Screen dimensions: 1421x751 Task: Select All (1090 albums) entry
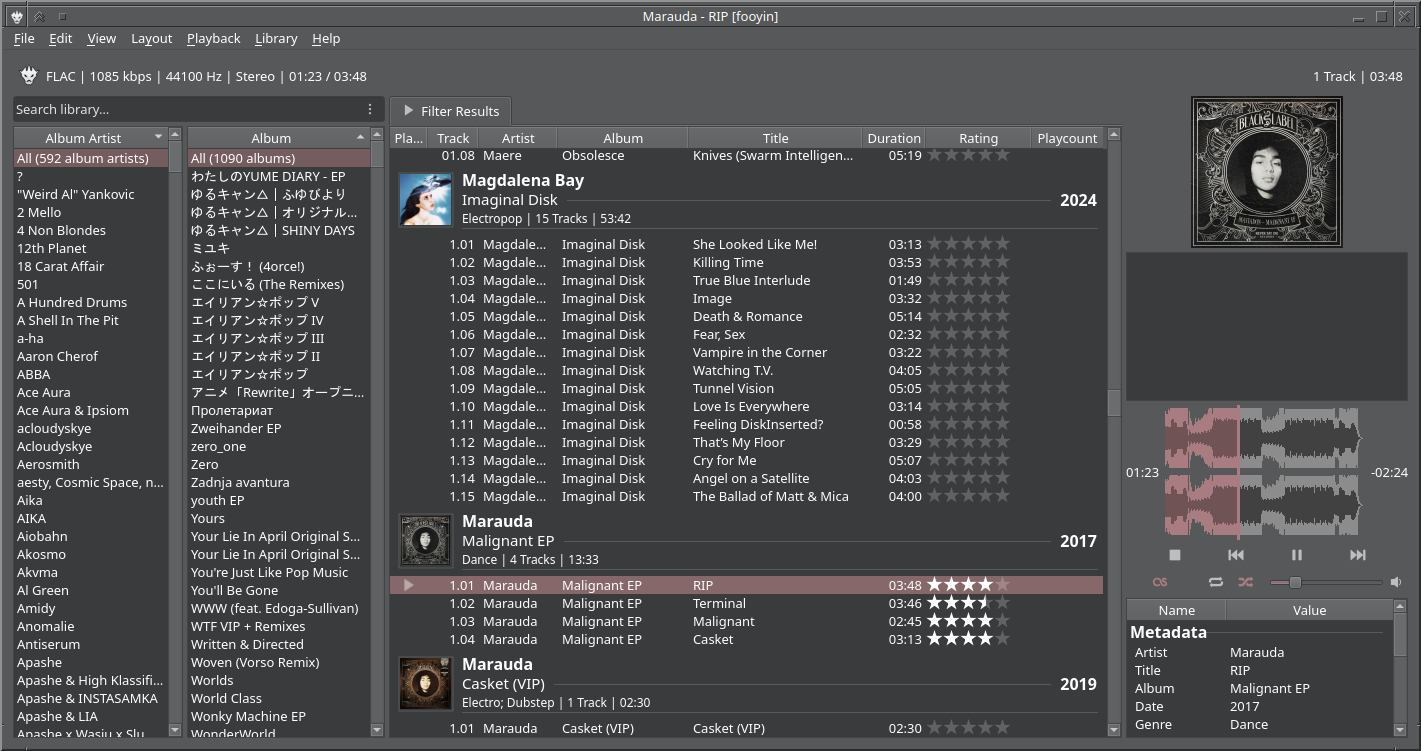[279, 158]
